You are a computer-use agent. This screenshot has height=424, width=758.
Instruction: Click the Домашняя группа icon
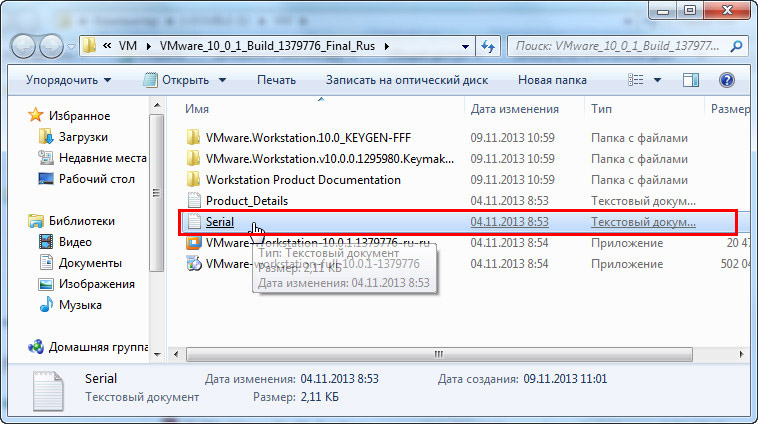(x=35, y=347)
